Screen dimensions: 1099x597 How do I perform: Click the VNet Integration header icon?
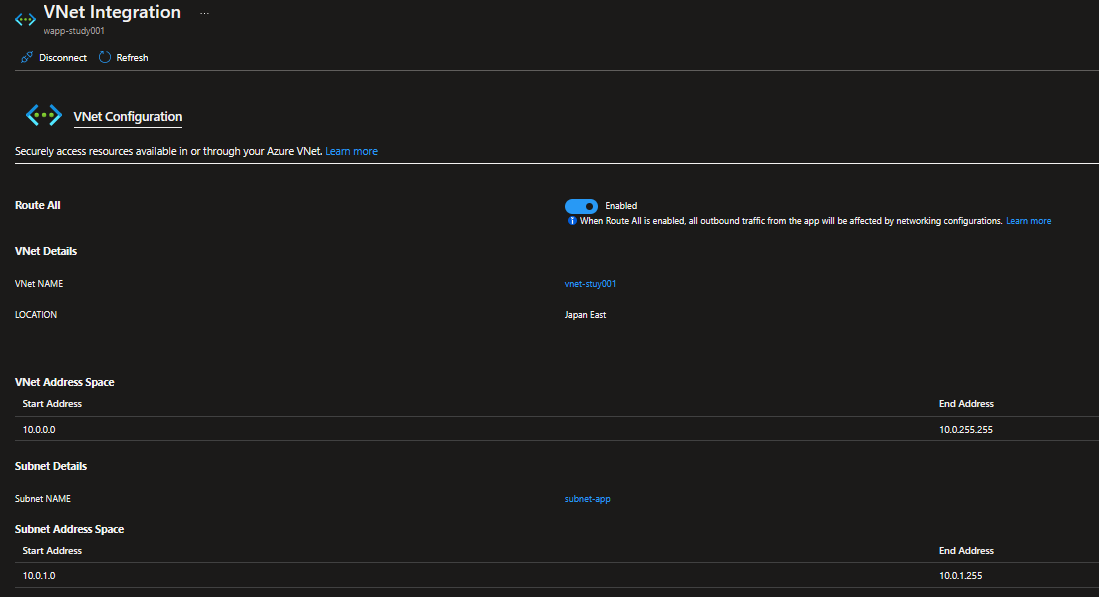click(x=25, y=20)
